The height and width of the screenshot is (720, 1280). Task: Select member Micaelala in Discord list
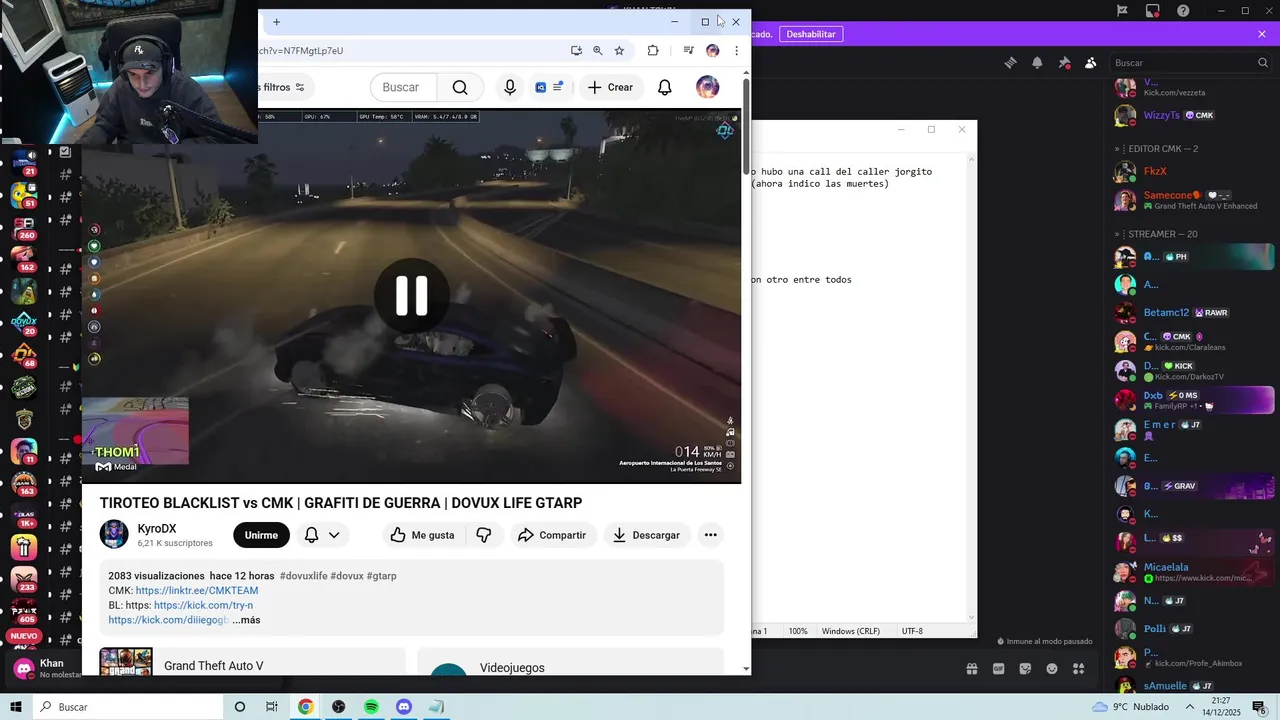pos(1193,572)
